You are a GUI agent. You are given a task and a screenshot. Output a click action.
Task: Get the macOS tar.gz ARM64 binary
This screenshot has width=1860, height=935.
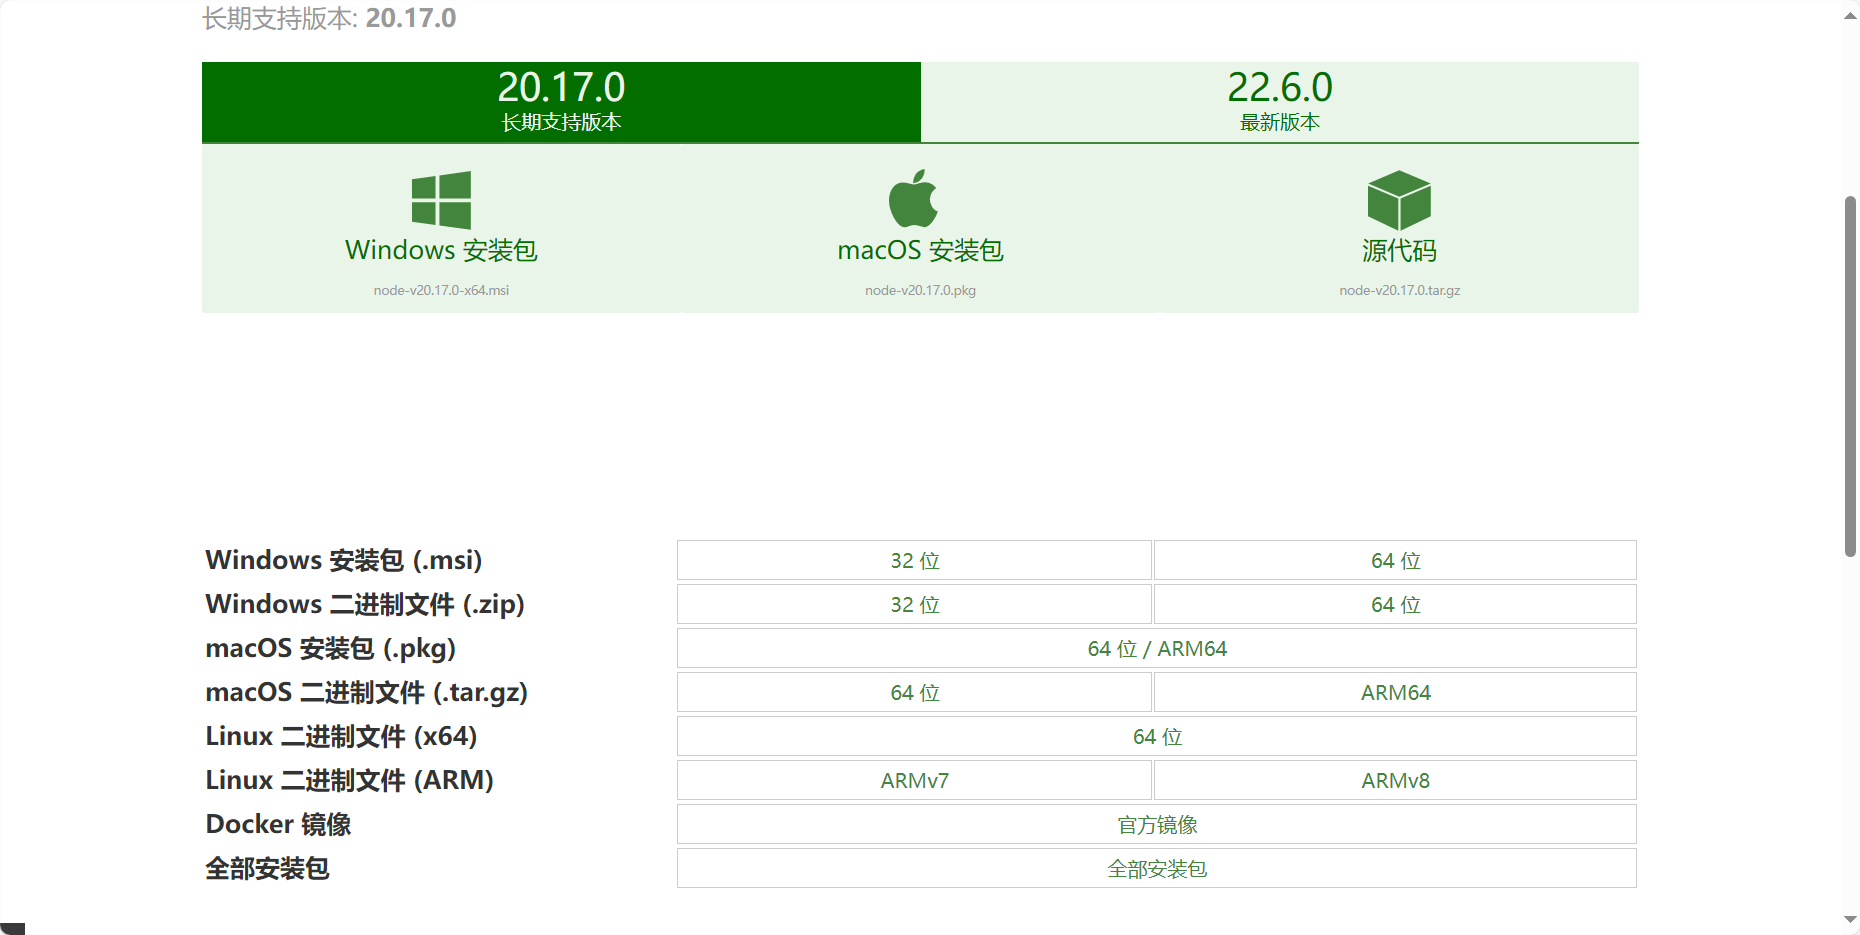point(1395,693)
